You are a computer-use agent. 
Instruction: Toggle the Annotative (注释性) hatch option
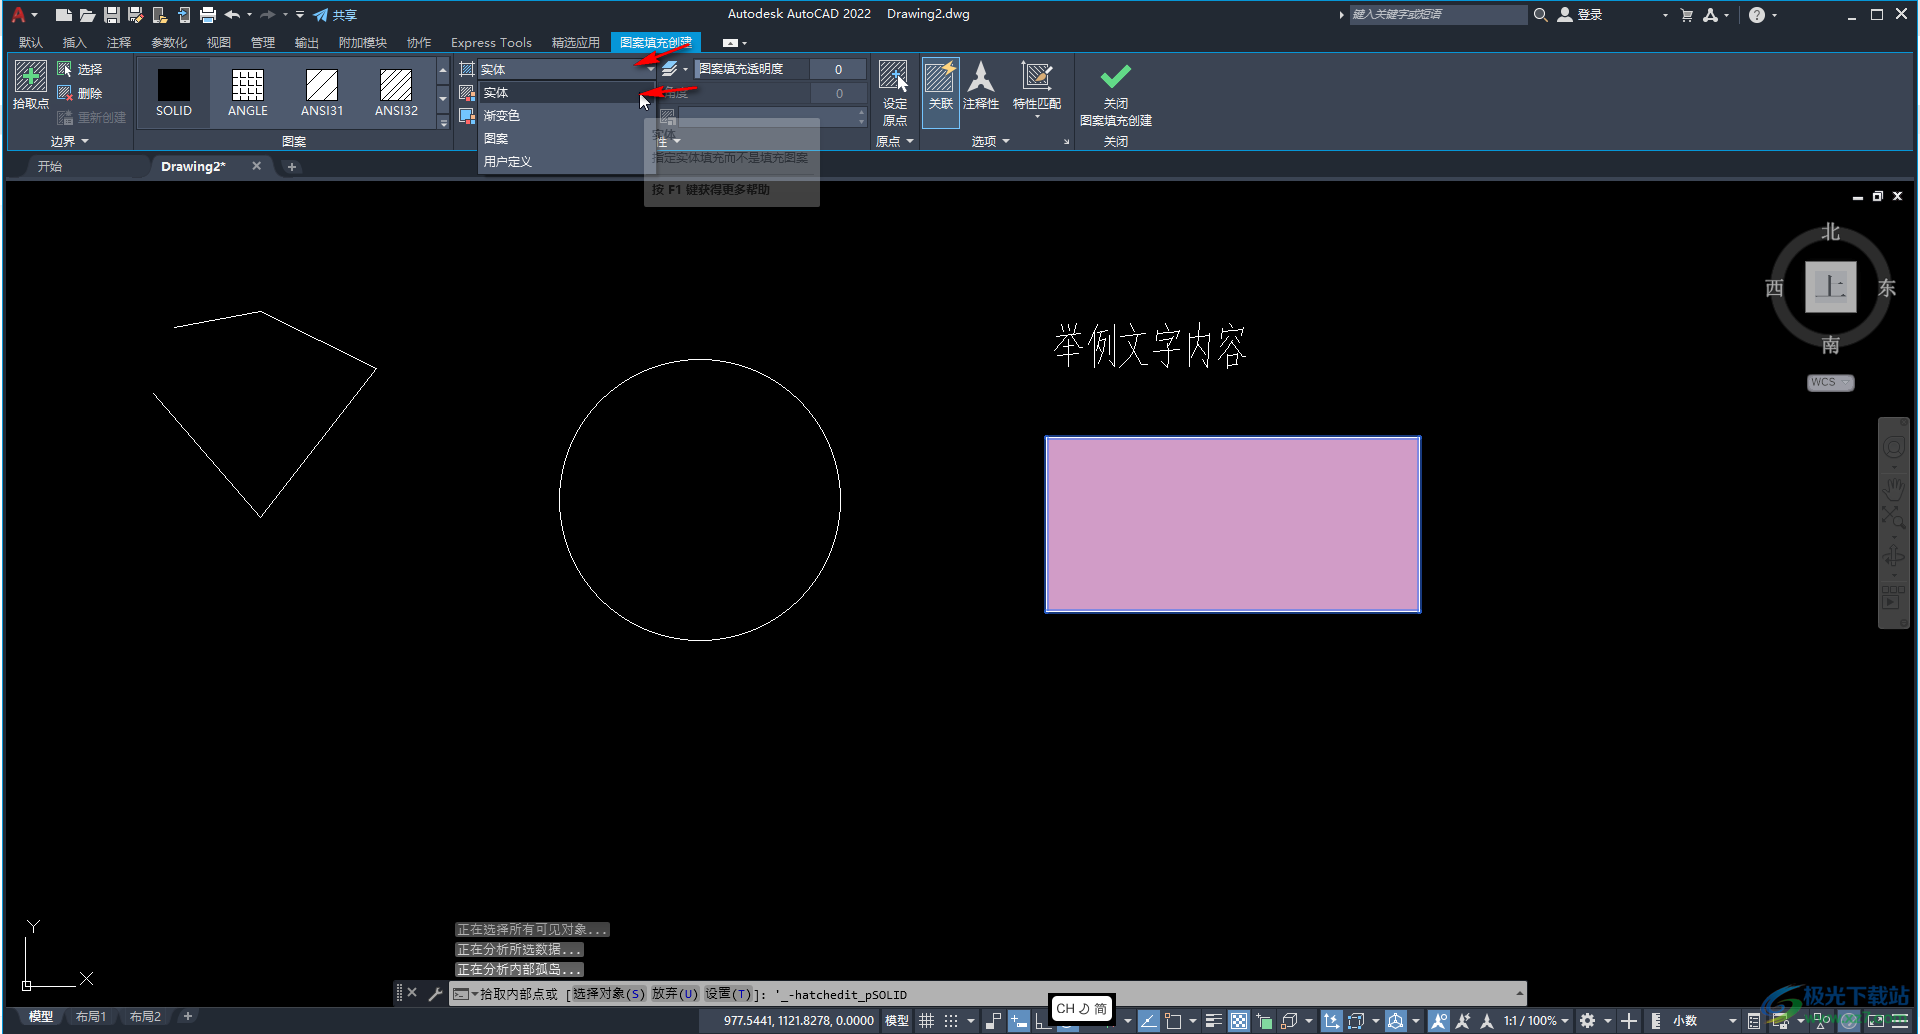(981, 86)
